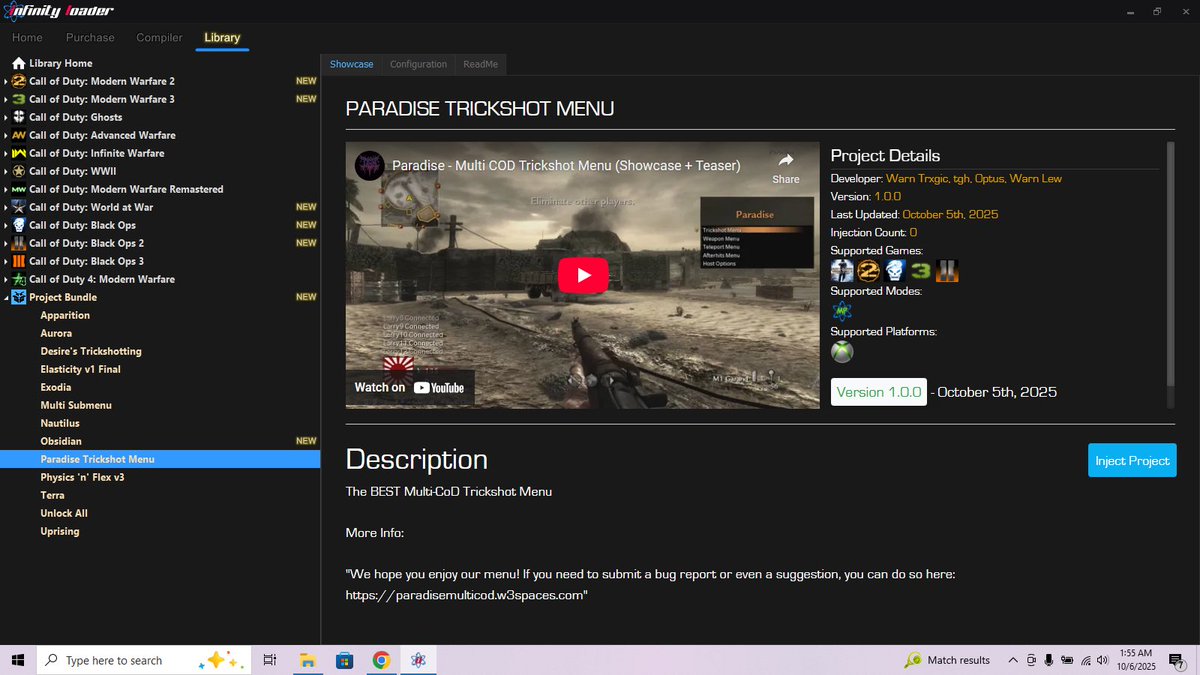Viewport: 1200px width, 675px height.
Task: Expand Call of Duty: Black Ops 3 node
Action: point(6,261)
